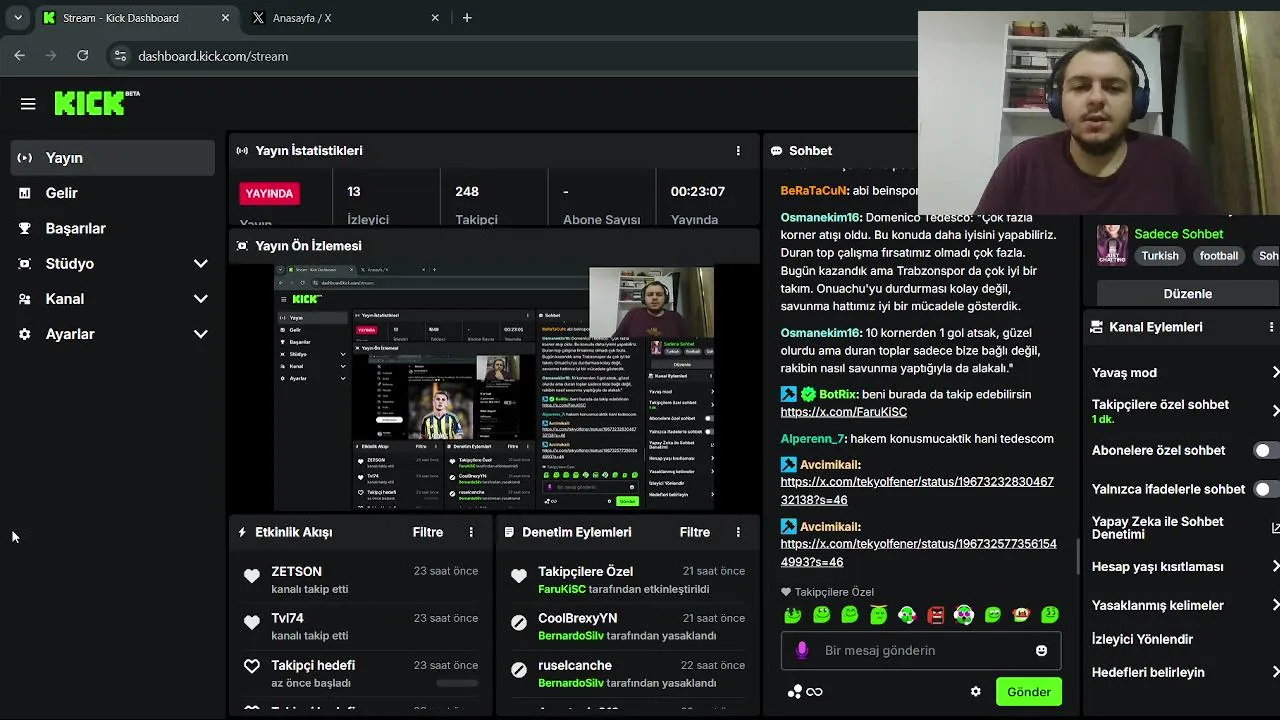Click the three-bubble icon below chat input
This screenshot has width=1280, height=720.
(794, 692)
